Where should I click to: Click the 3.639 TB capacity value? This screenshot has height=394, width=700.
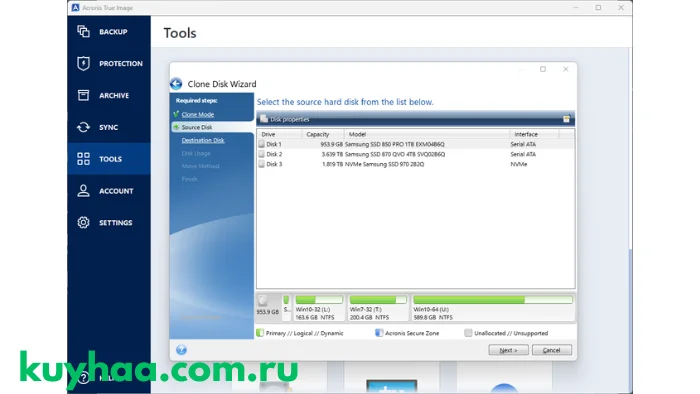pos(332,154)
